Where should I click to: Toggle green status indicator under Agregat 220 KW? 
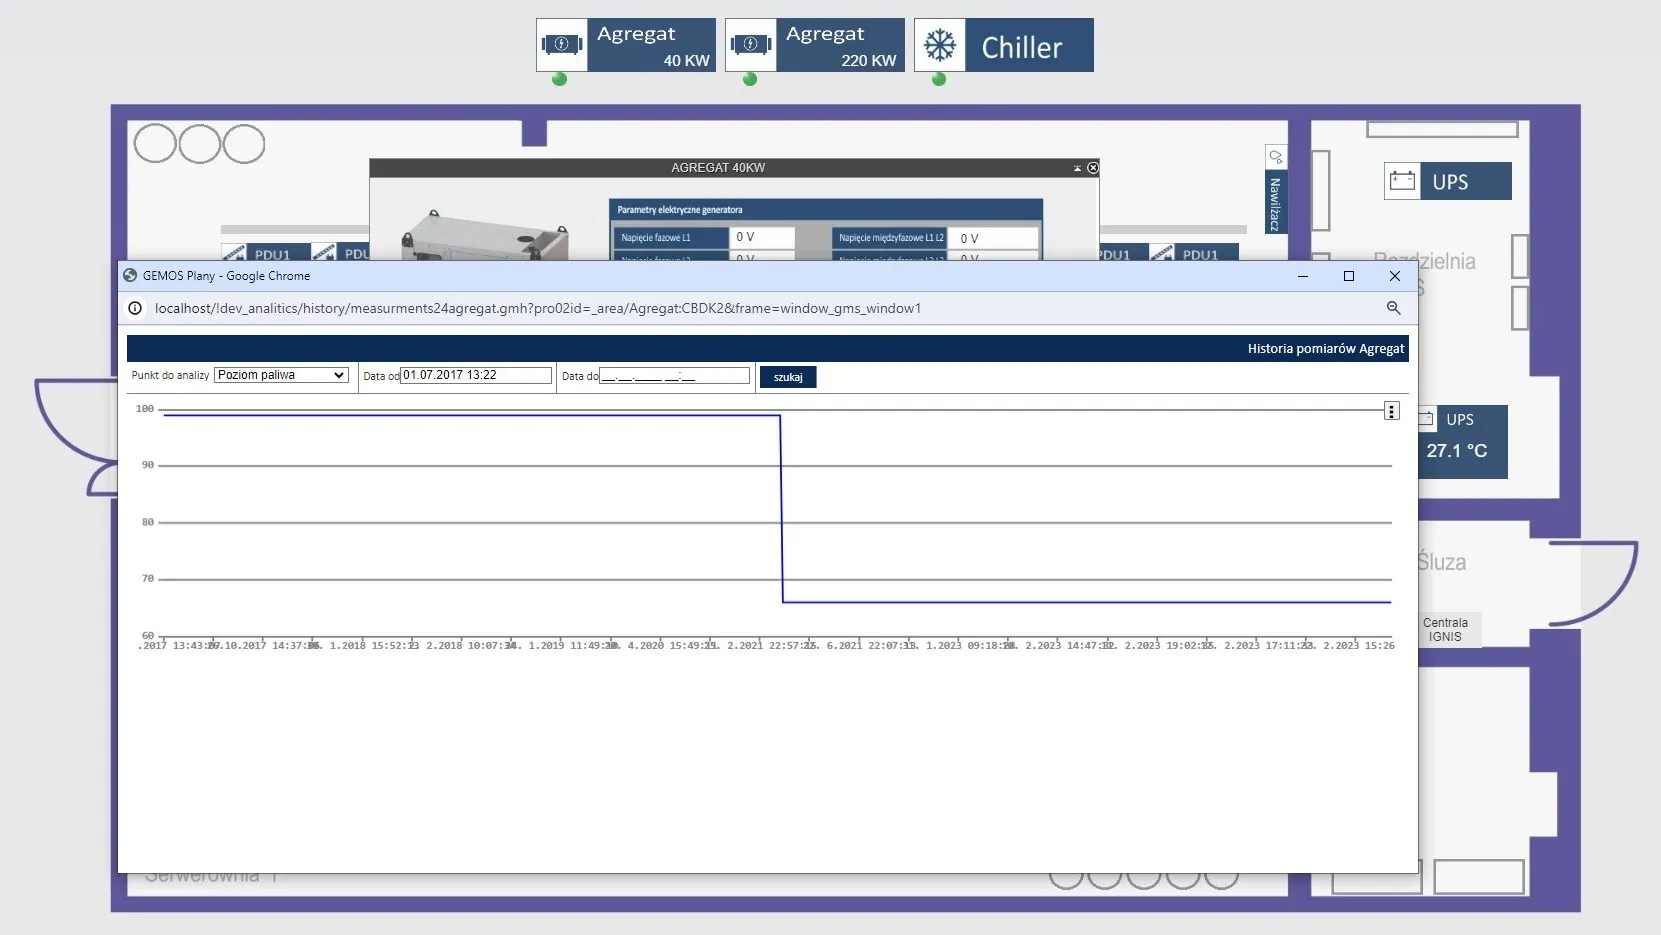click(x=750, y=80)
